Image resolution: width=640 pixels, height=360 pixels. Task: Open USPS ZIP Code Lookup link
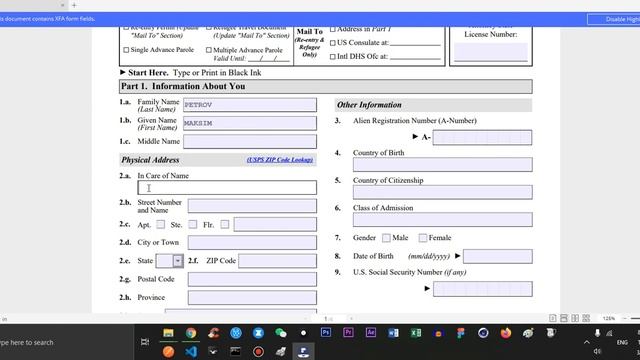coord(280,160)
